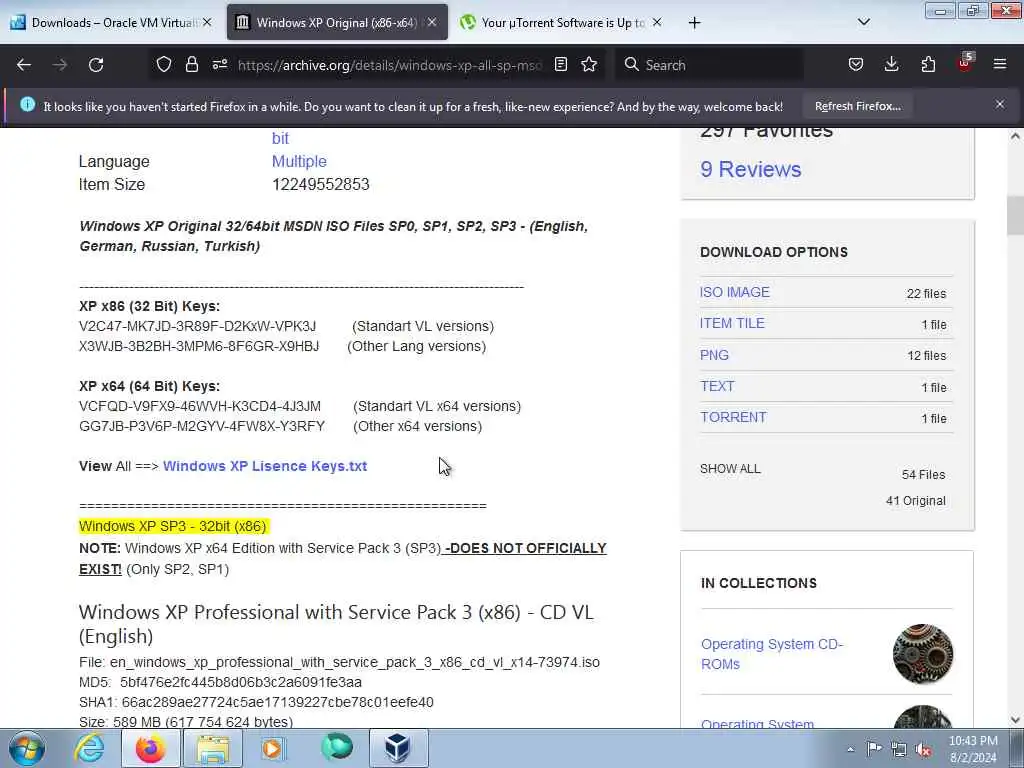Click the Refresh Firefox button
The height and width of the screenshot is (768, 1024).
857,106
